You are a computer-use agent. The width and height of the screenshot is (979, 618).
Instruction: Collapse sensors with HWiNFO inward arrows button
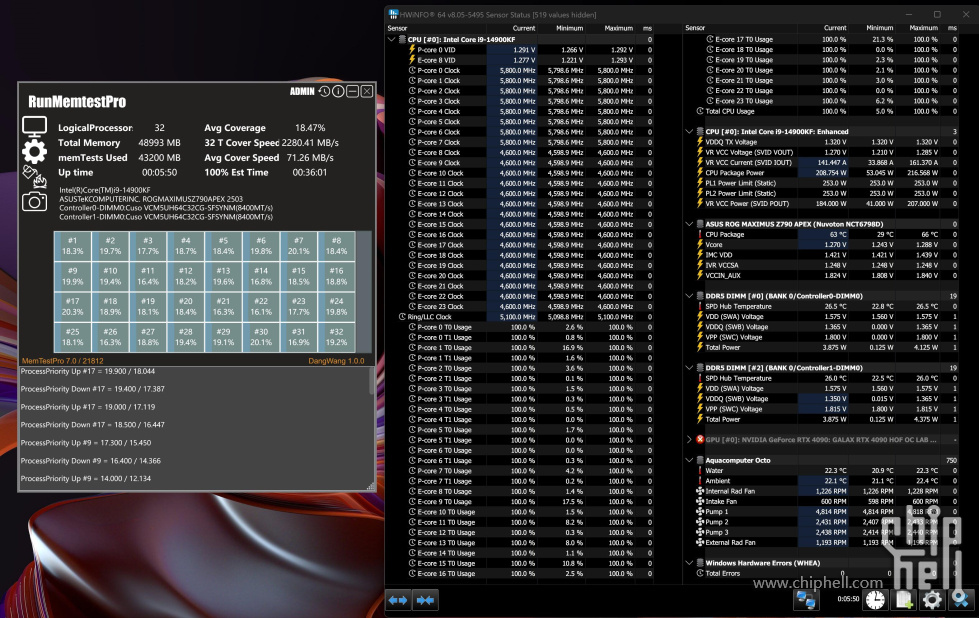426,600
